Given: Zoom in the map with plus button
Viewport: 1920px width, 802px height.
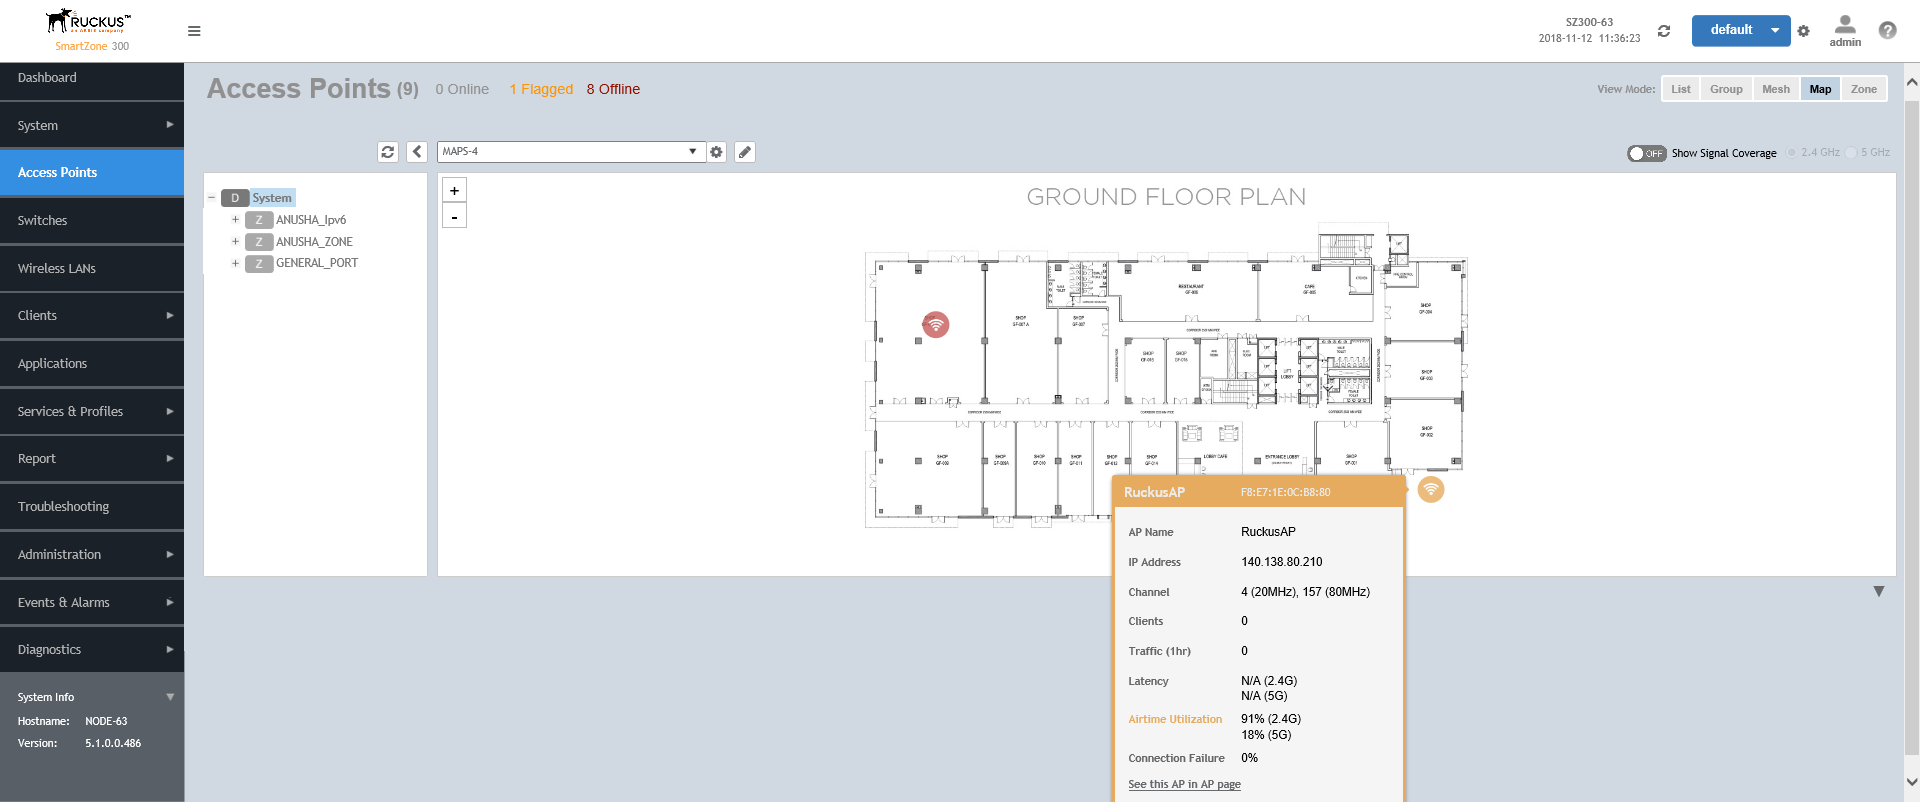Looking at the screenshot, I should pos(454,190).
